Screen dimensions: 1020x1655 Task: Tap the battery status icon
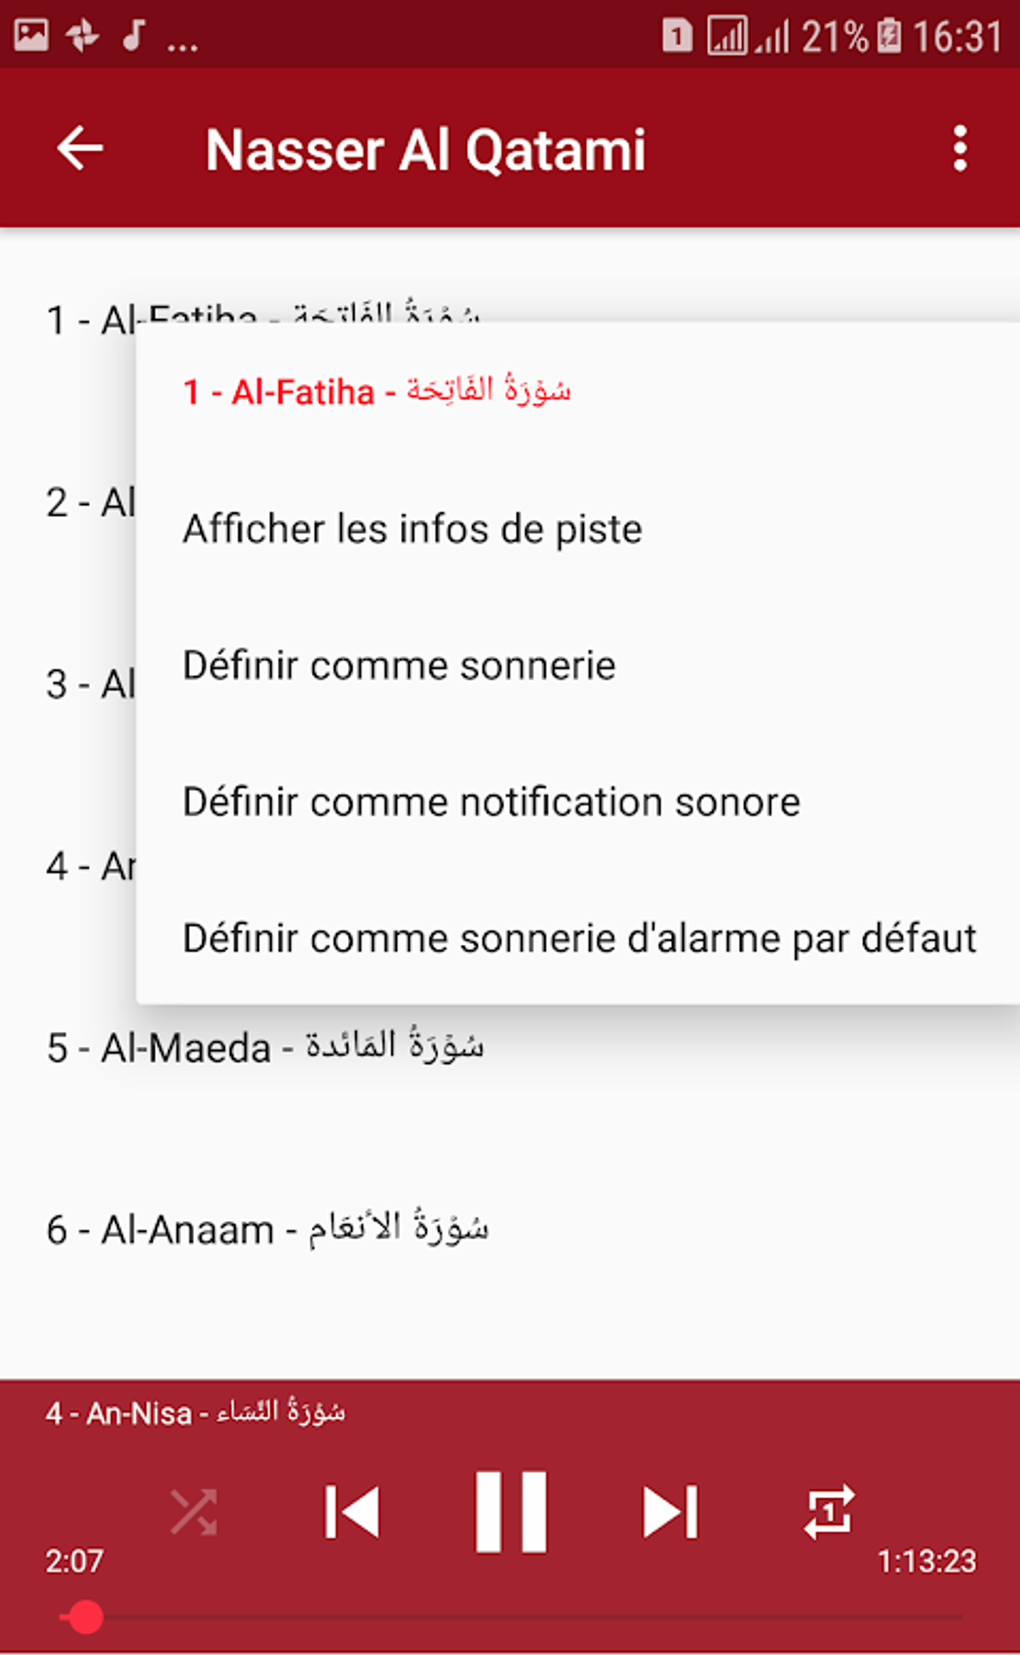pyautogui.click(x=889, y=36)
